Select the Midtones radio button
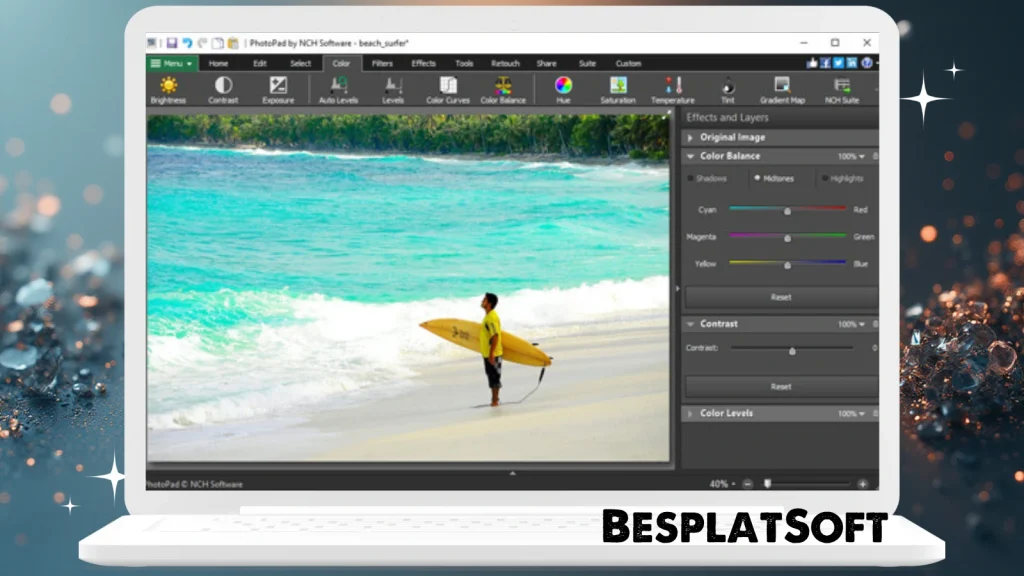The image size is (1024, 576). [x=757, y=179]
